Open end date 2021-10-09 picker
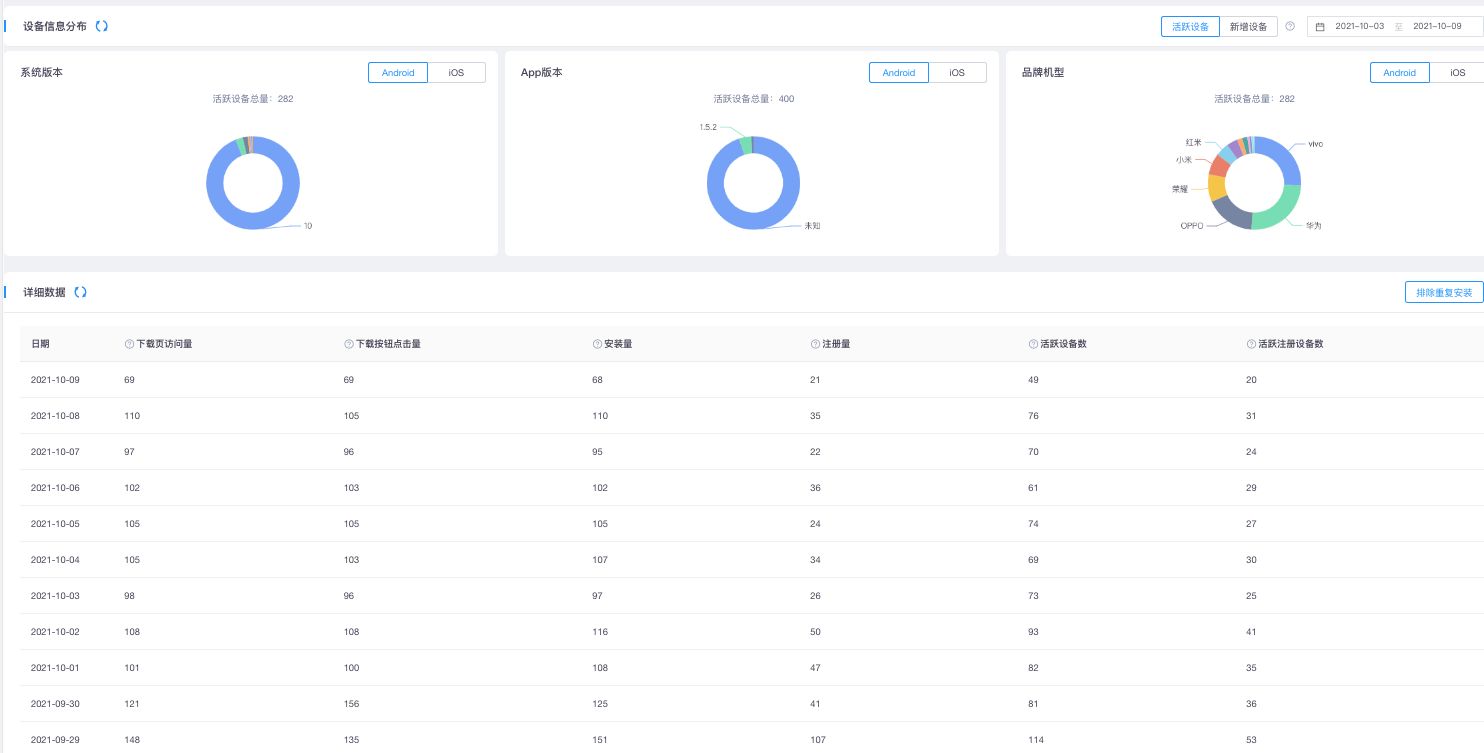Image resolution: width=1484 pixels, height=753 pixels. pyautogui.click(x=1437, y=26)
